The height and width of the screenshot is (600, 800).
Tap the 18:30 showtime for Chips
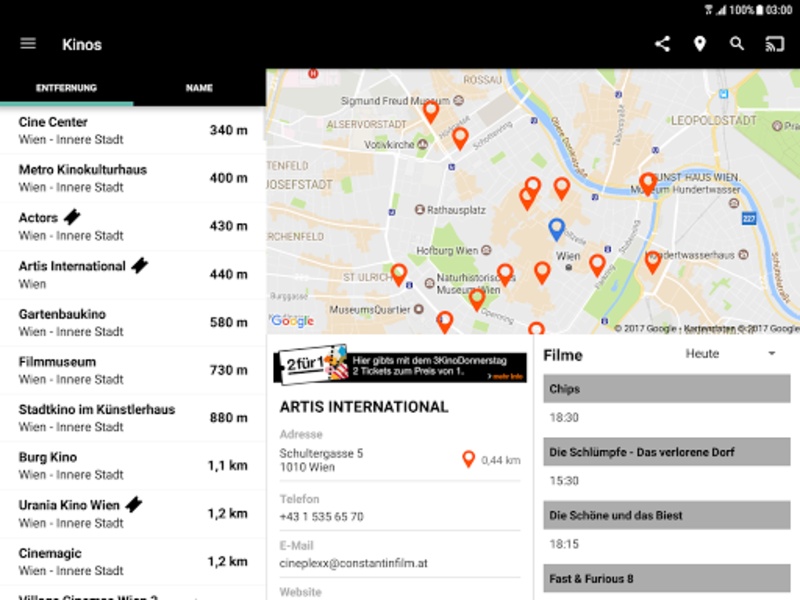coord(564,418)
